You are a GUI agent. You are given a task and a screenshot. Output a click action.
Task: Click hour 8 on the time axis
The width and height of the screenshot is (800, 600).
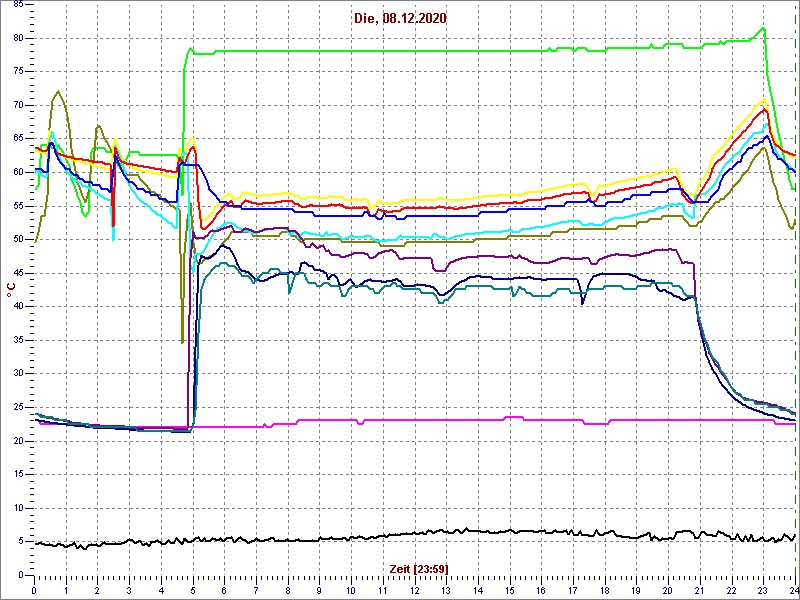[x=288, y=589]
